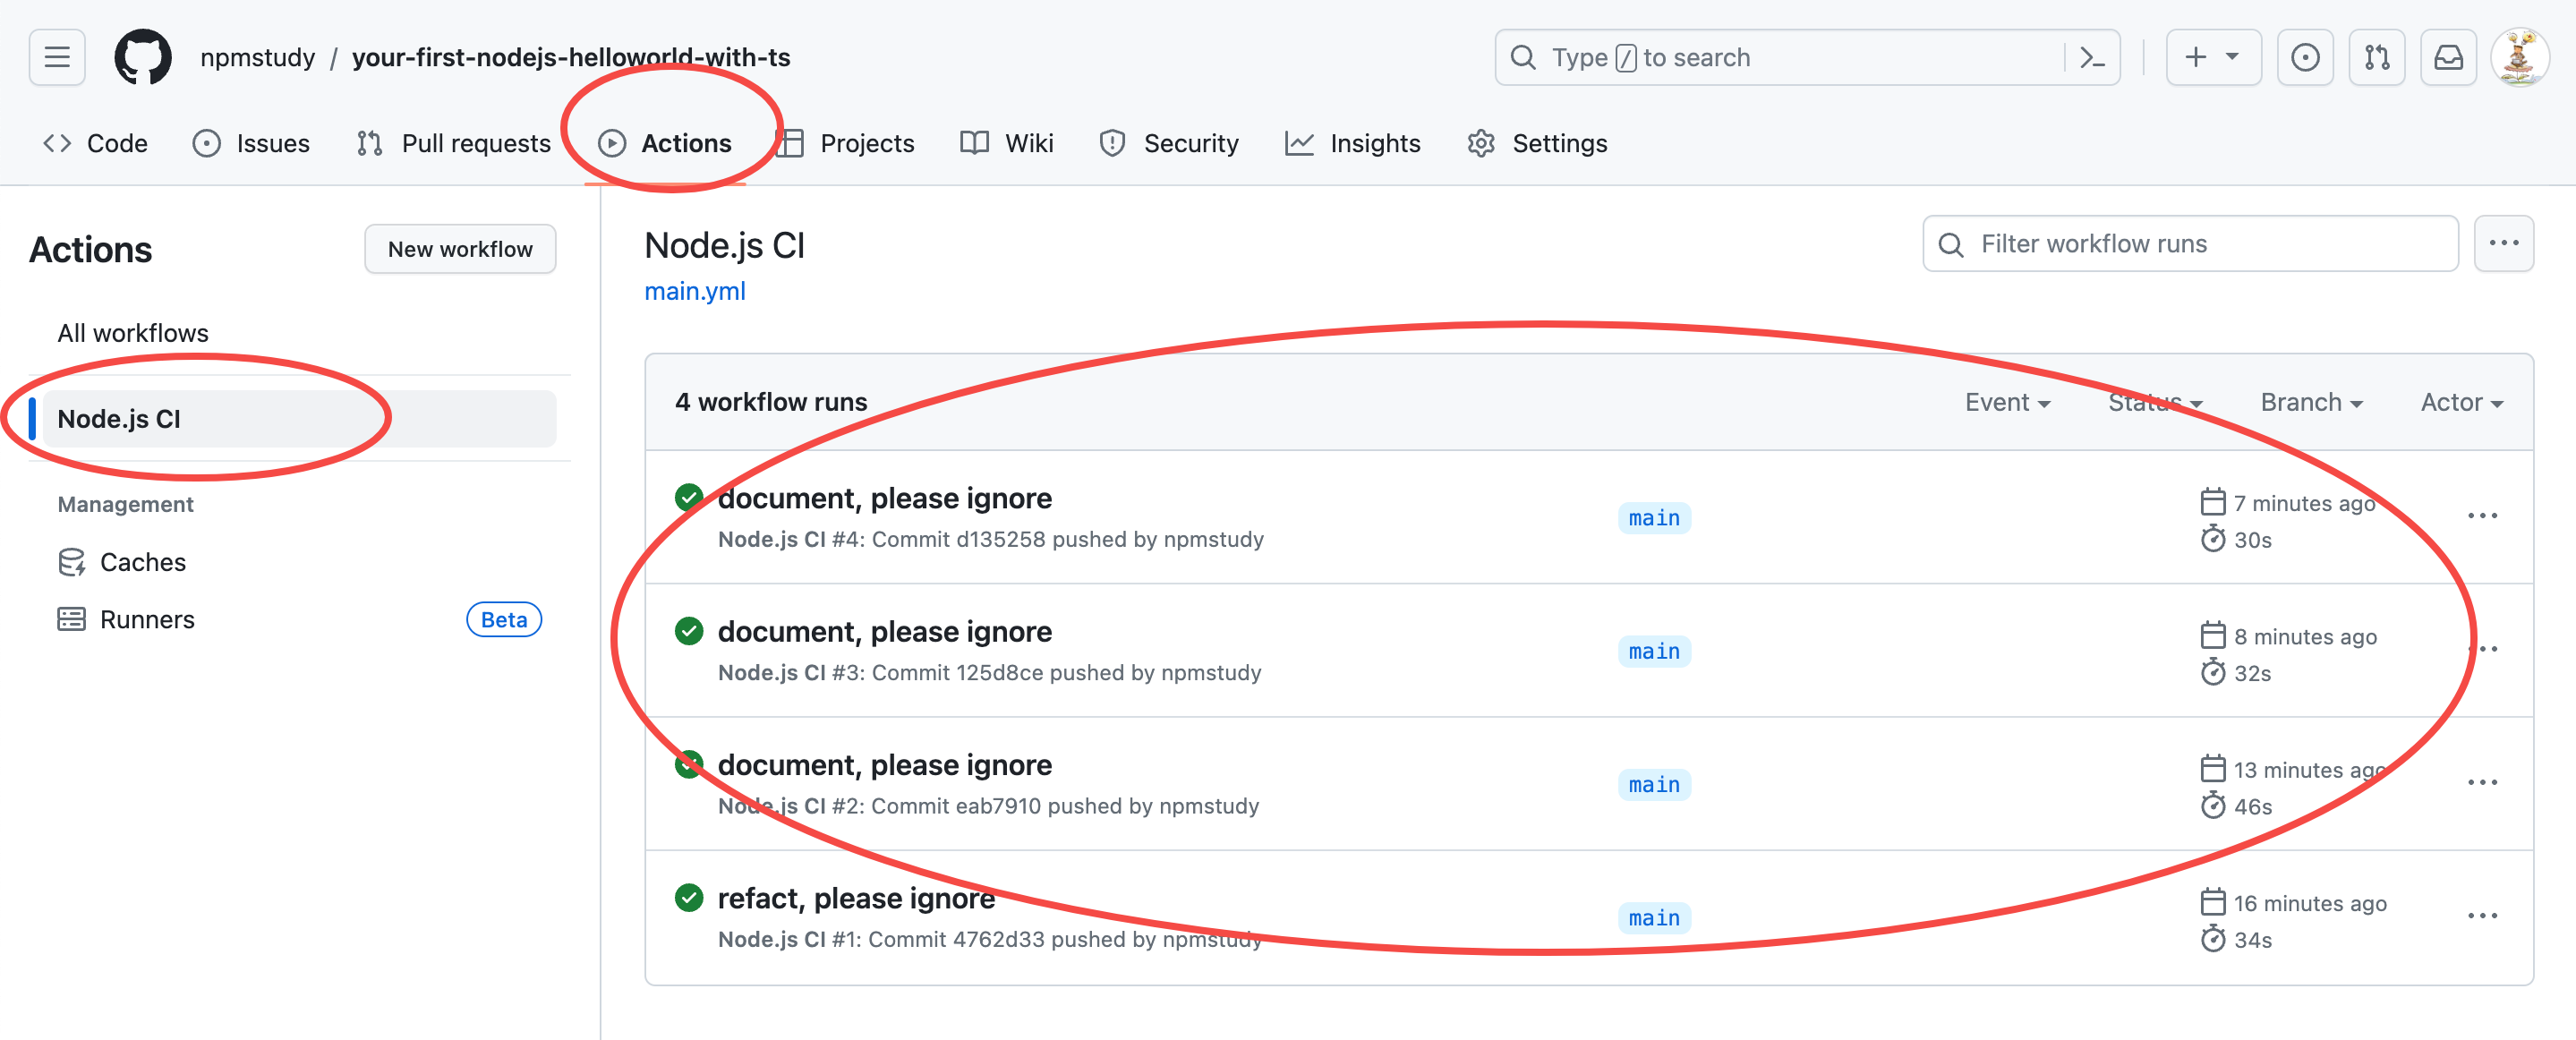The height and width of the screenshot is (1040, 2576).
Task: Open the notifications inbox icon
Action: (2448, 57)
